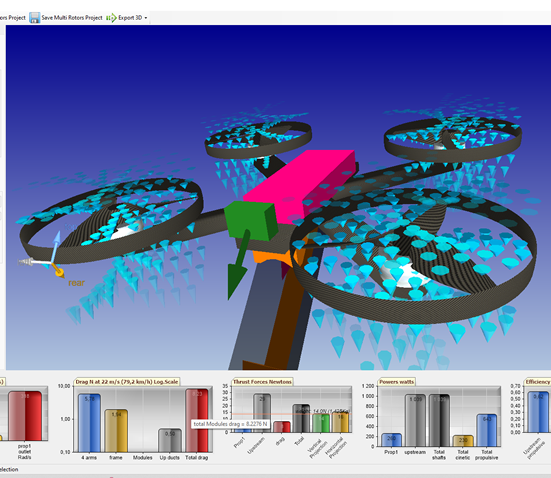
Task: Select the front-right rotor's white hub
Action: (404, 274)
